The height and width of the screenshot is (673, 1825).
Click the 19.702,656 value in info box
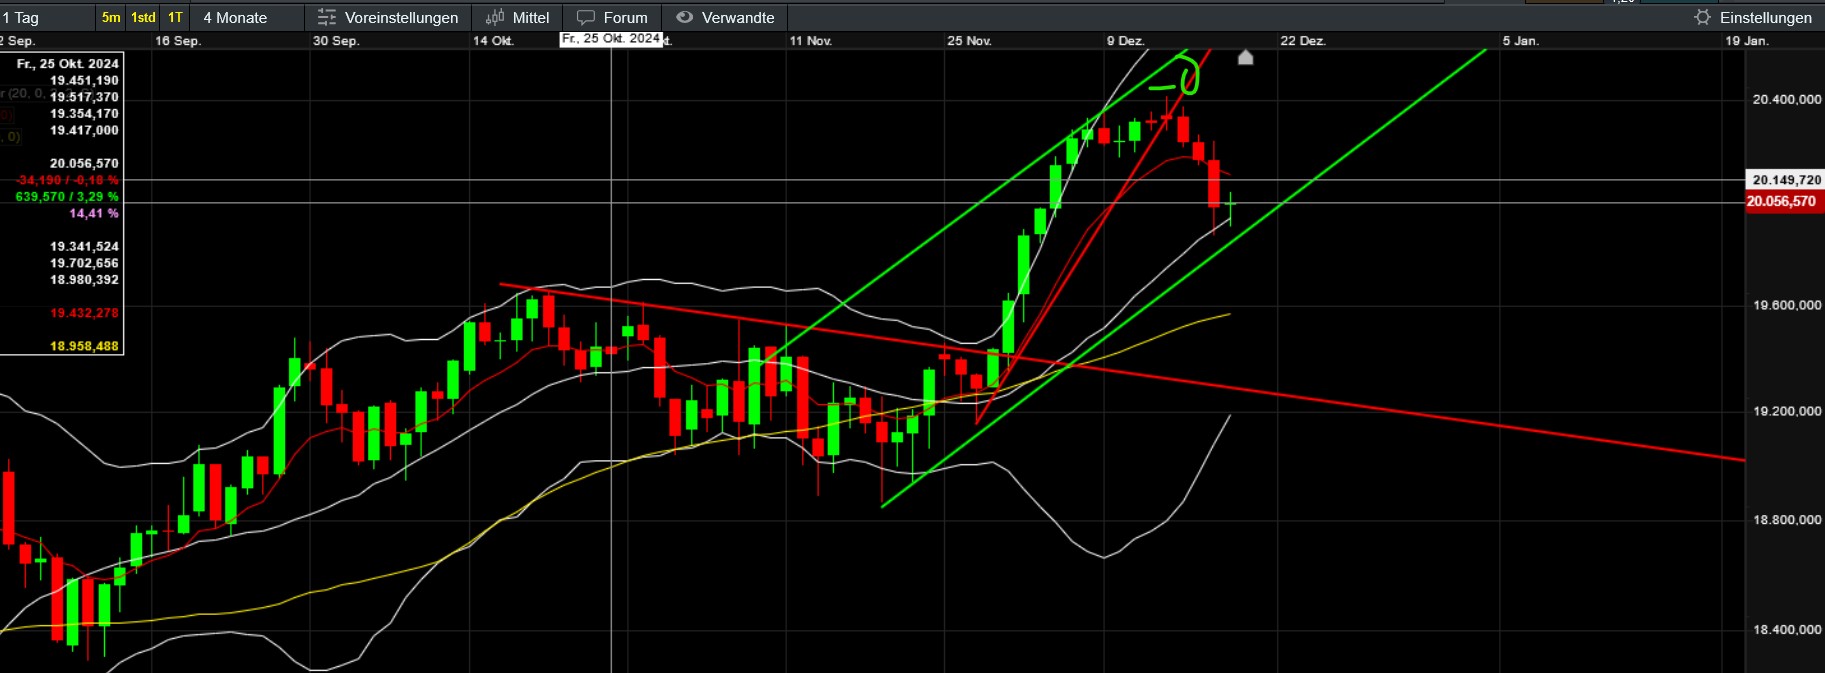click(x=85, y=264)
